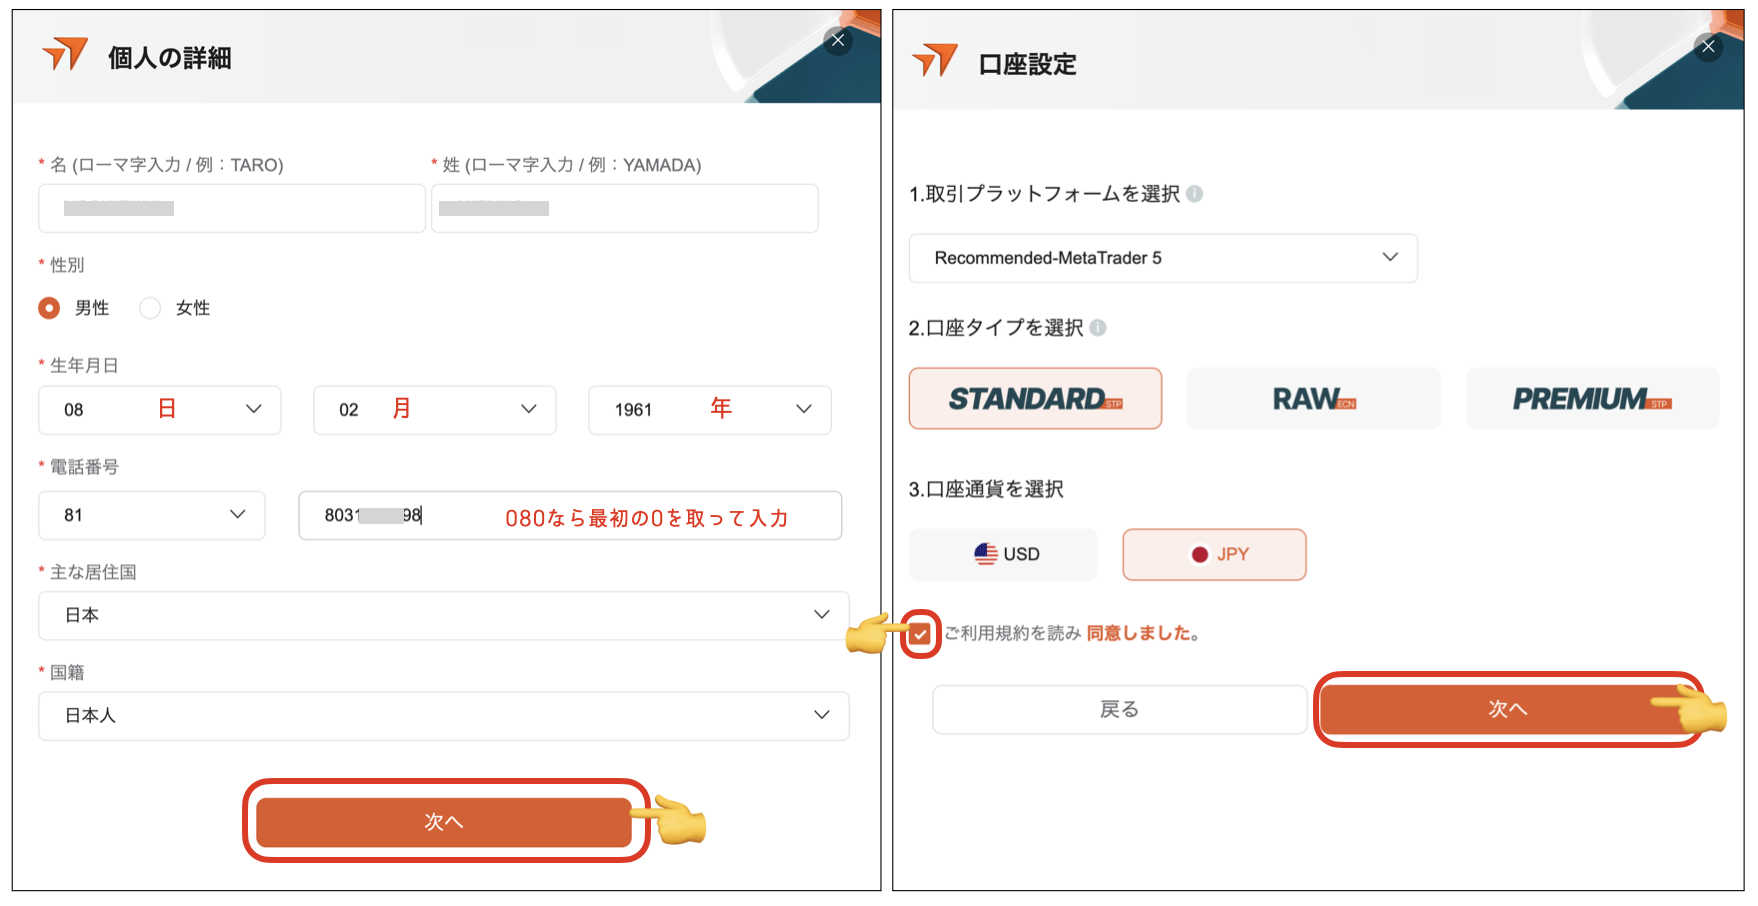Select the PREMIUM account type
The width and height of the screenshot is (1758, 906).
[1591, 399]
